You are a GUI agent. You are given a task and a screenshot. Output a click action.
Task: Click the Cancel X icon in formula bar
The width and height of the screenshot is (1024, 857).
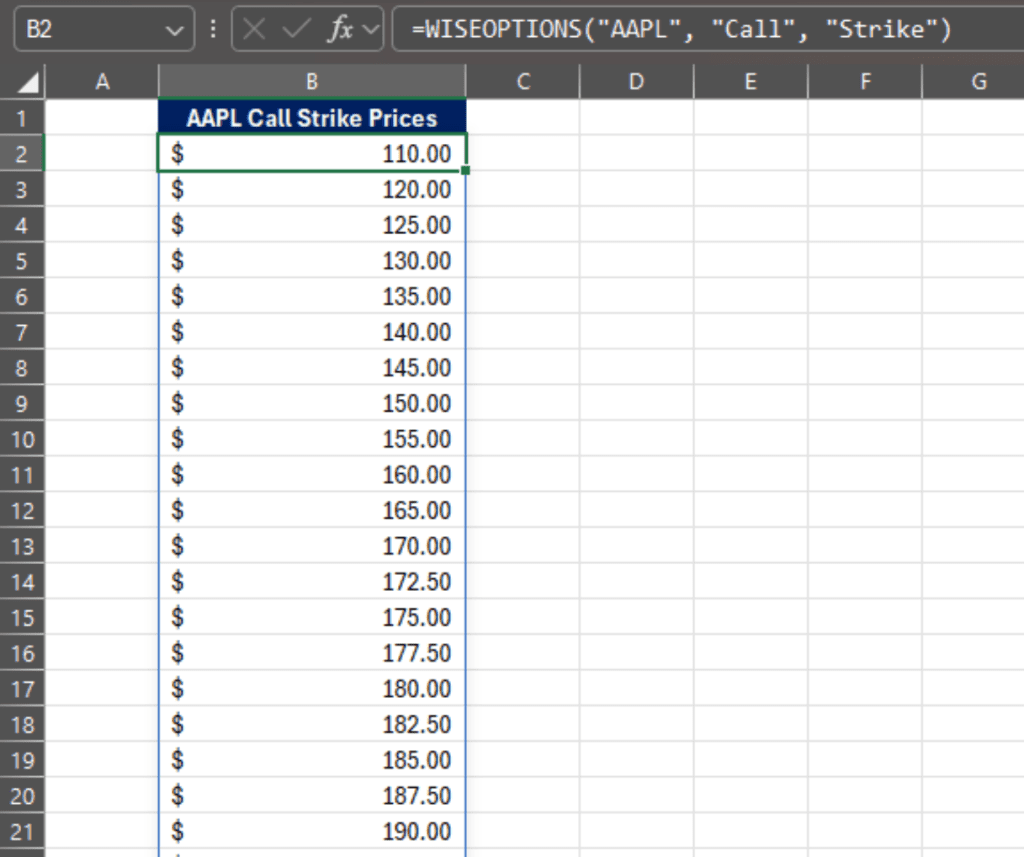coord(255,30)
